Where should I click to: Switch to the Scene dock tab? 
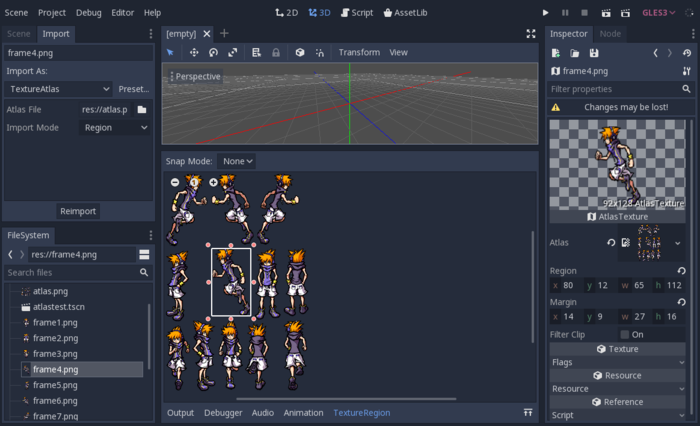tap(19, 33)
